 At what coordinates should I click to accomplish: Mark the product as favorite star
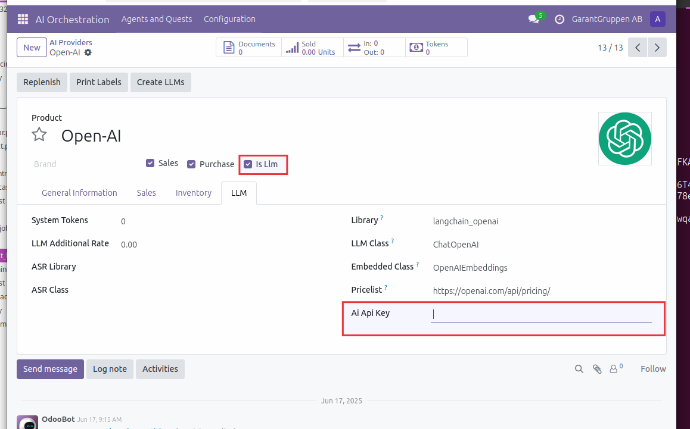tap(39, 134)
